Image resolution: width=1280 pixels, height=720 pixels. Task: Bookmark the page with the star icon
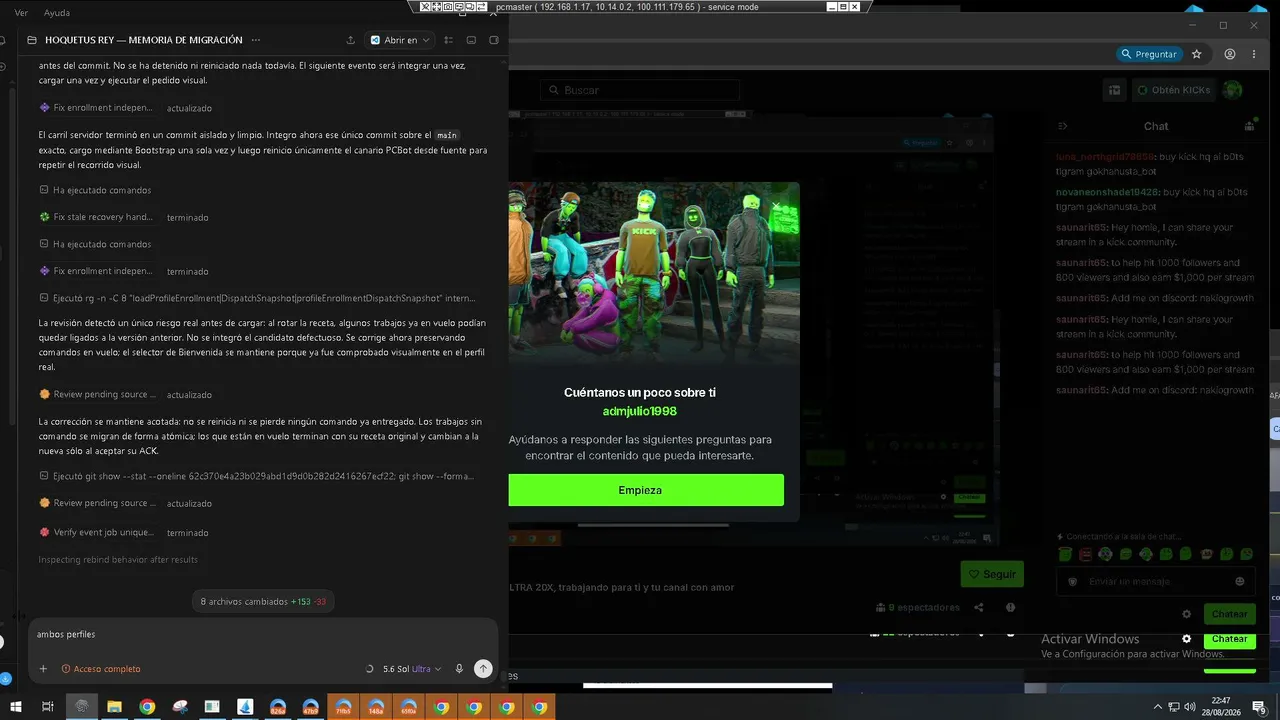click(1197, 54)
